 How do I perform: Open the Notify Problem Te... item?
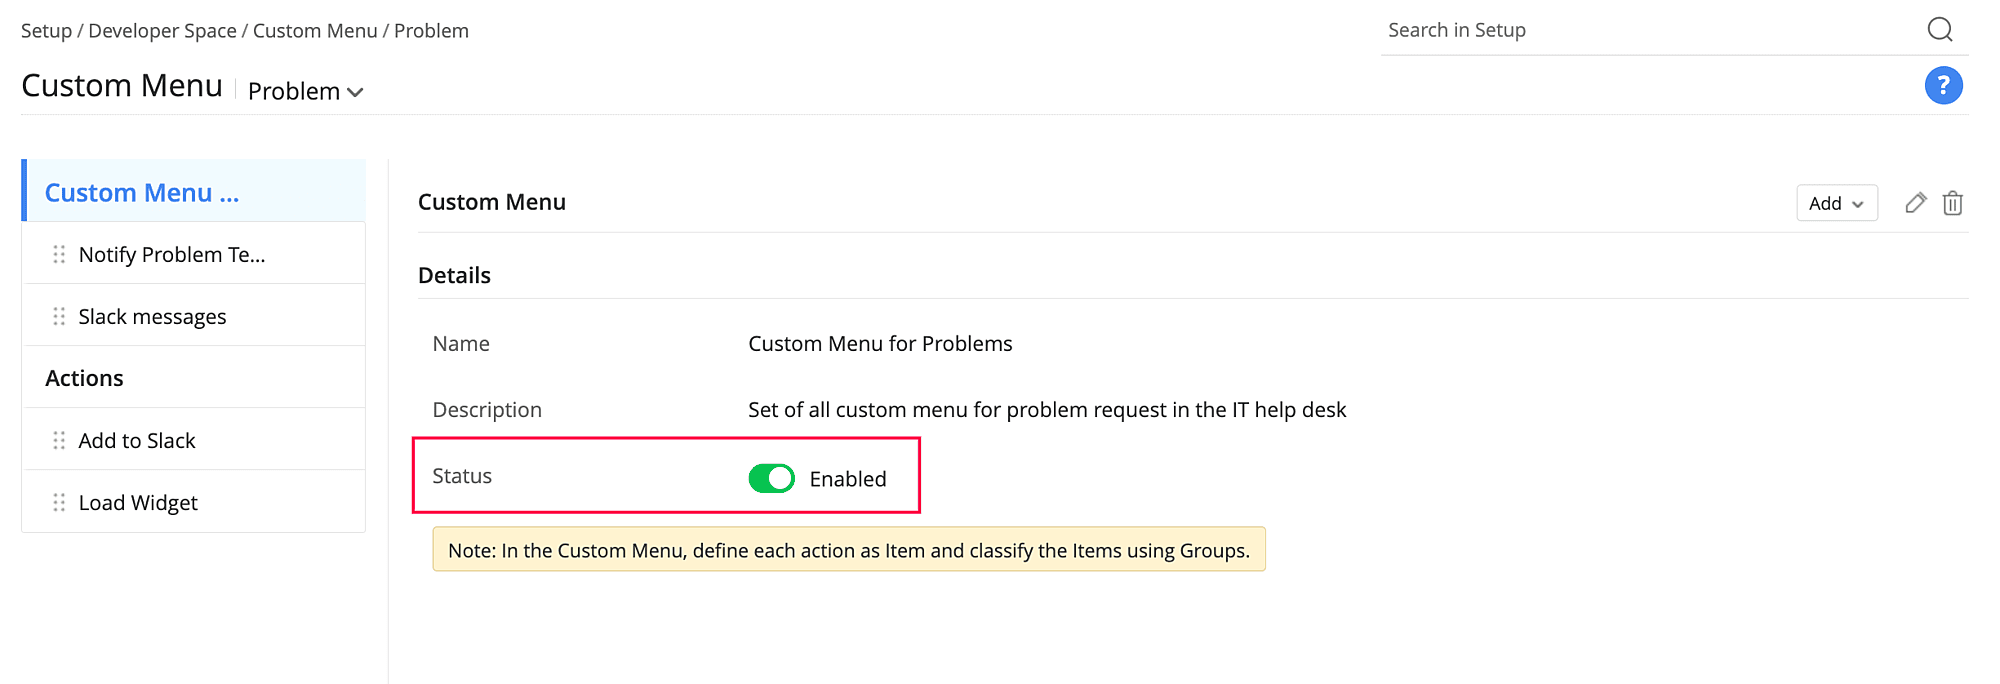[x=172, y=255]
